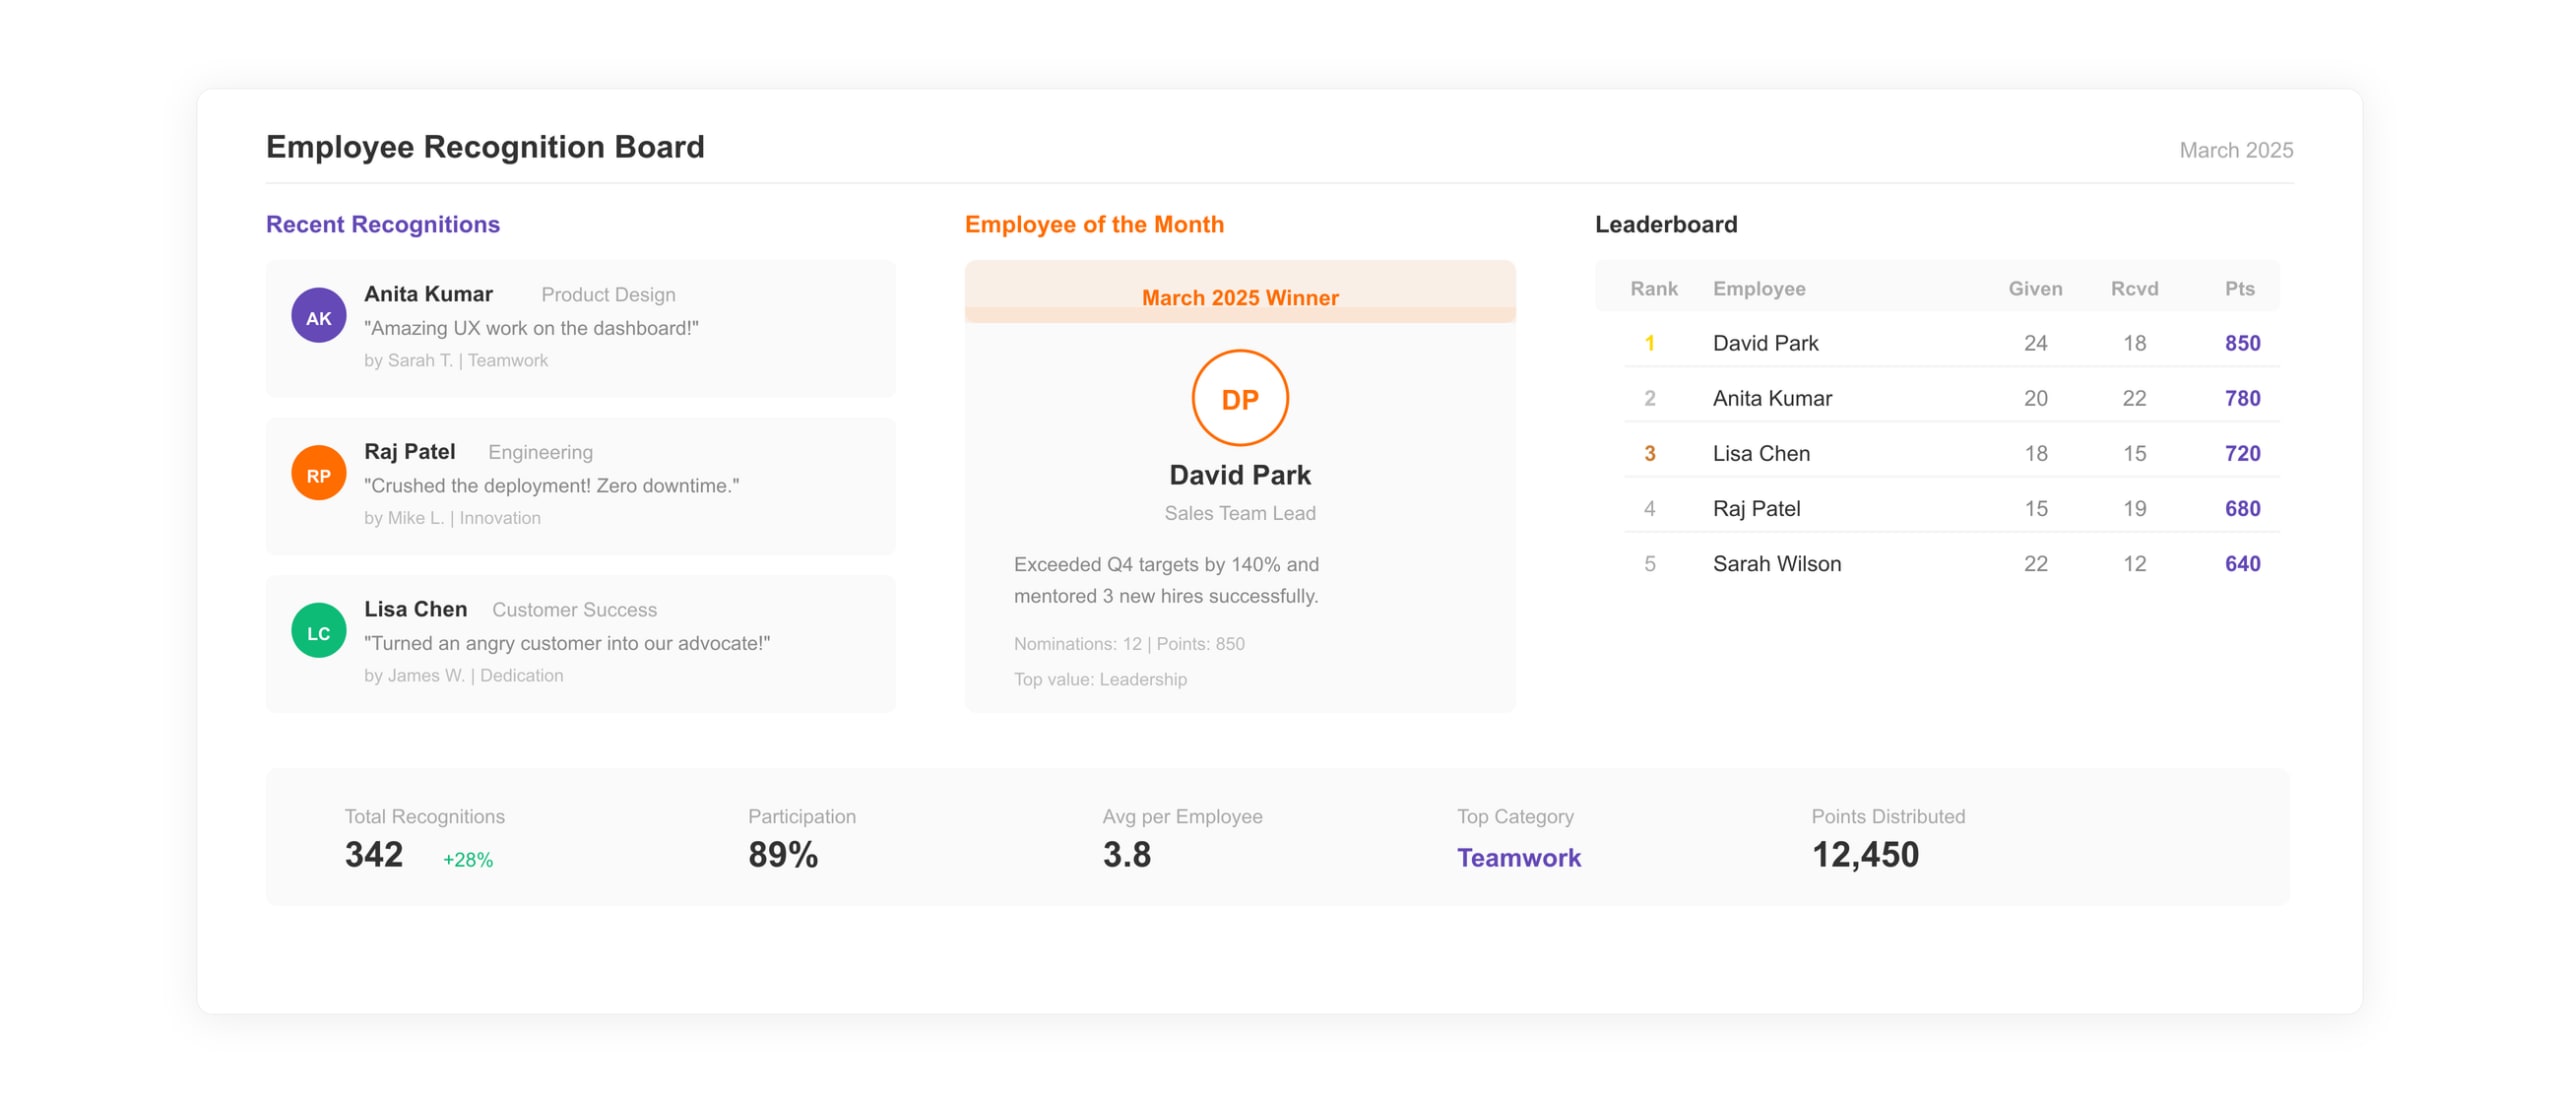The width and height of the screenshot is (2560, 1097).
Task: Select the 89% Participation value
Action: click(x=783, y=854)
